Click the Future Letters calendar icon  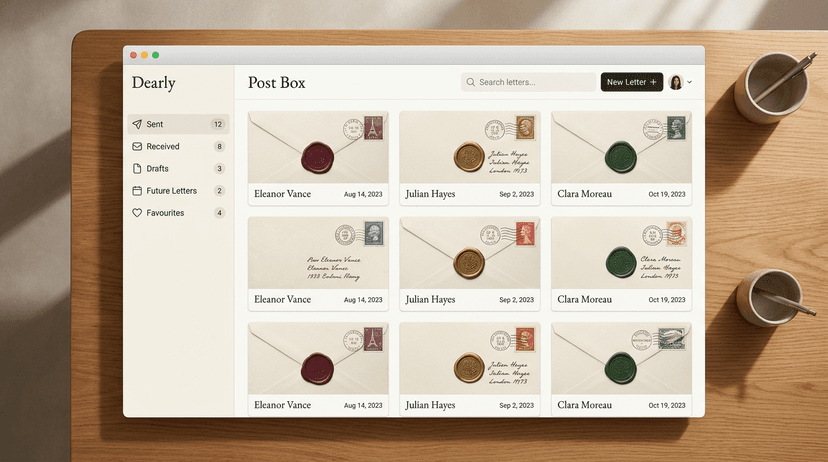[x=137, y=191]
